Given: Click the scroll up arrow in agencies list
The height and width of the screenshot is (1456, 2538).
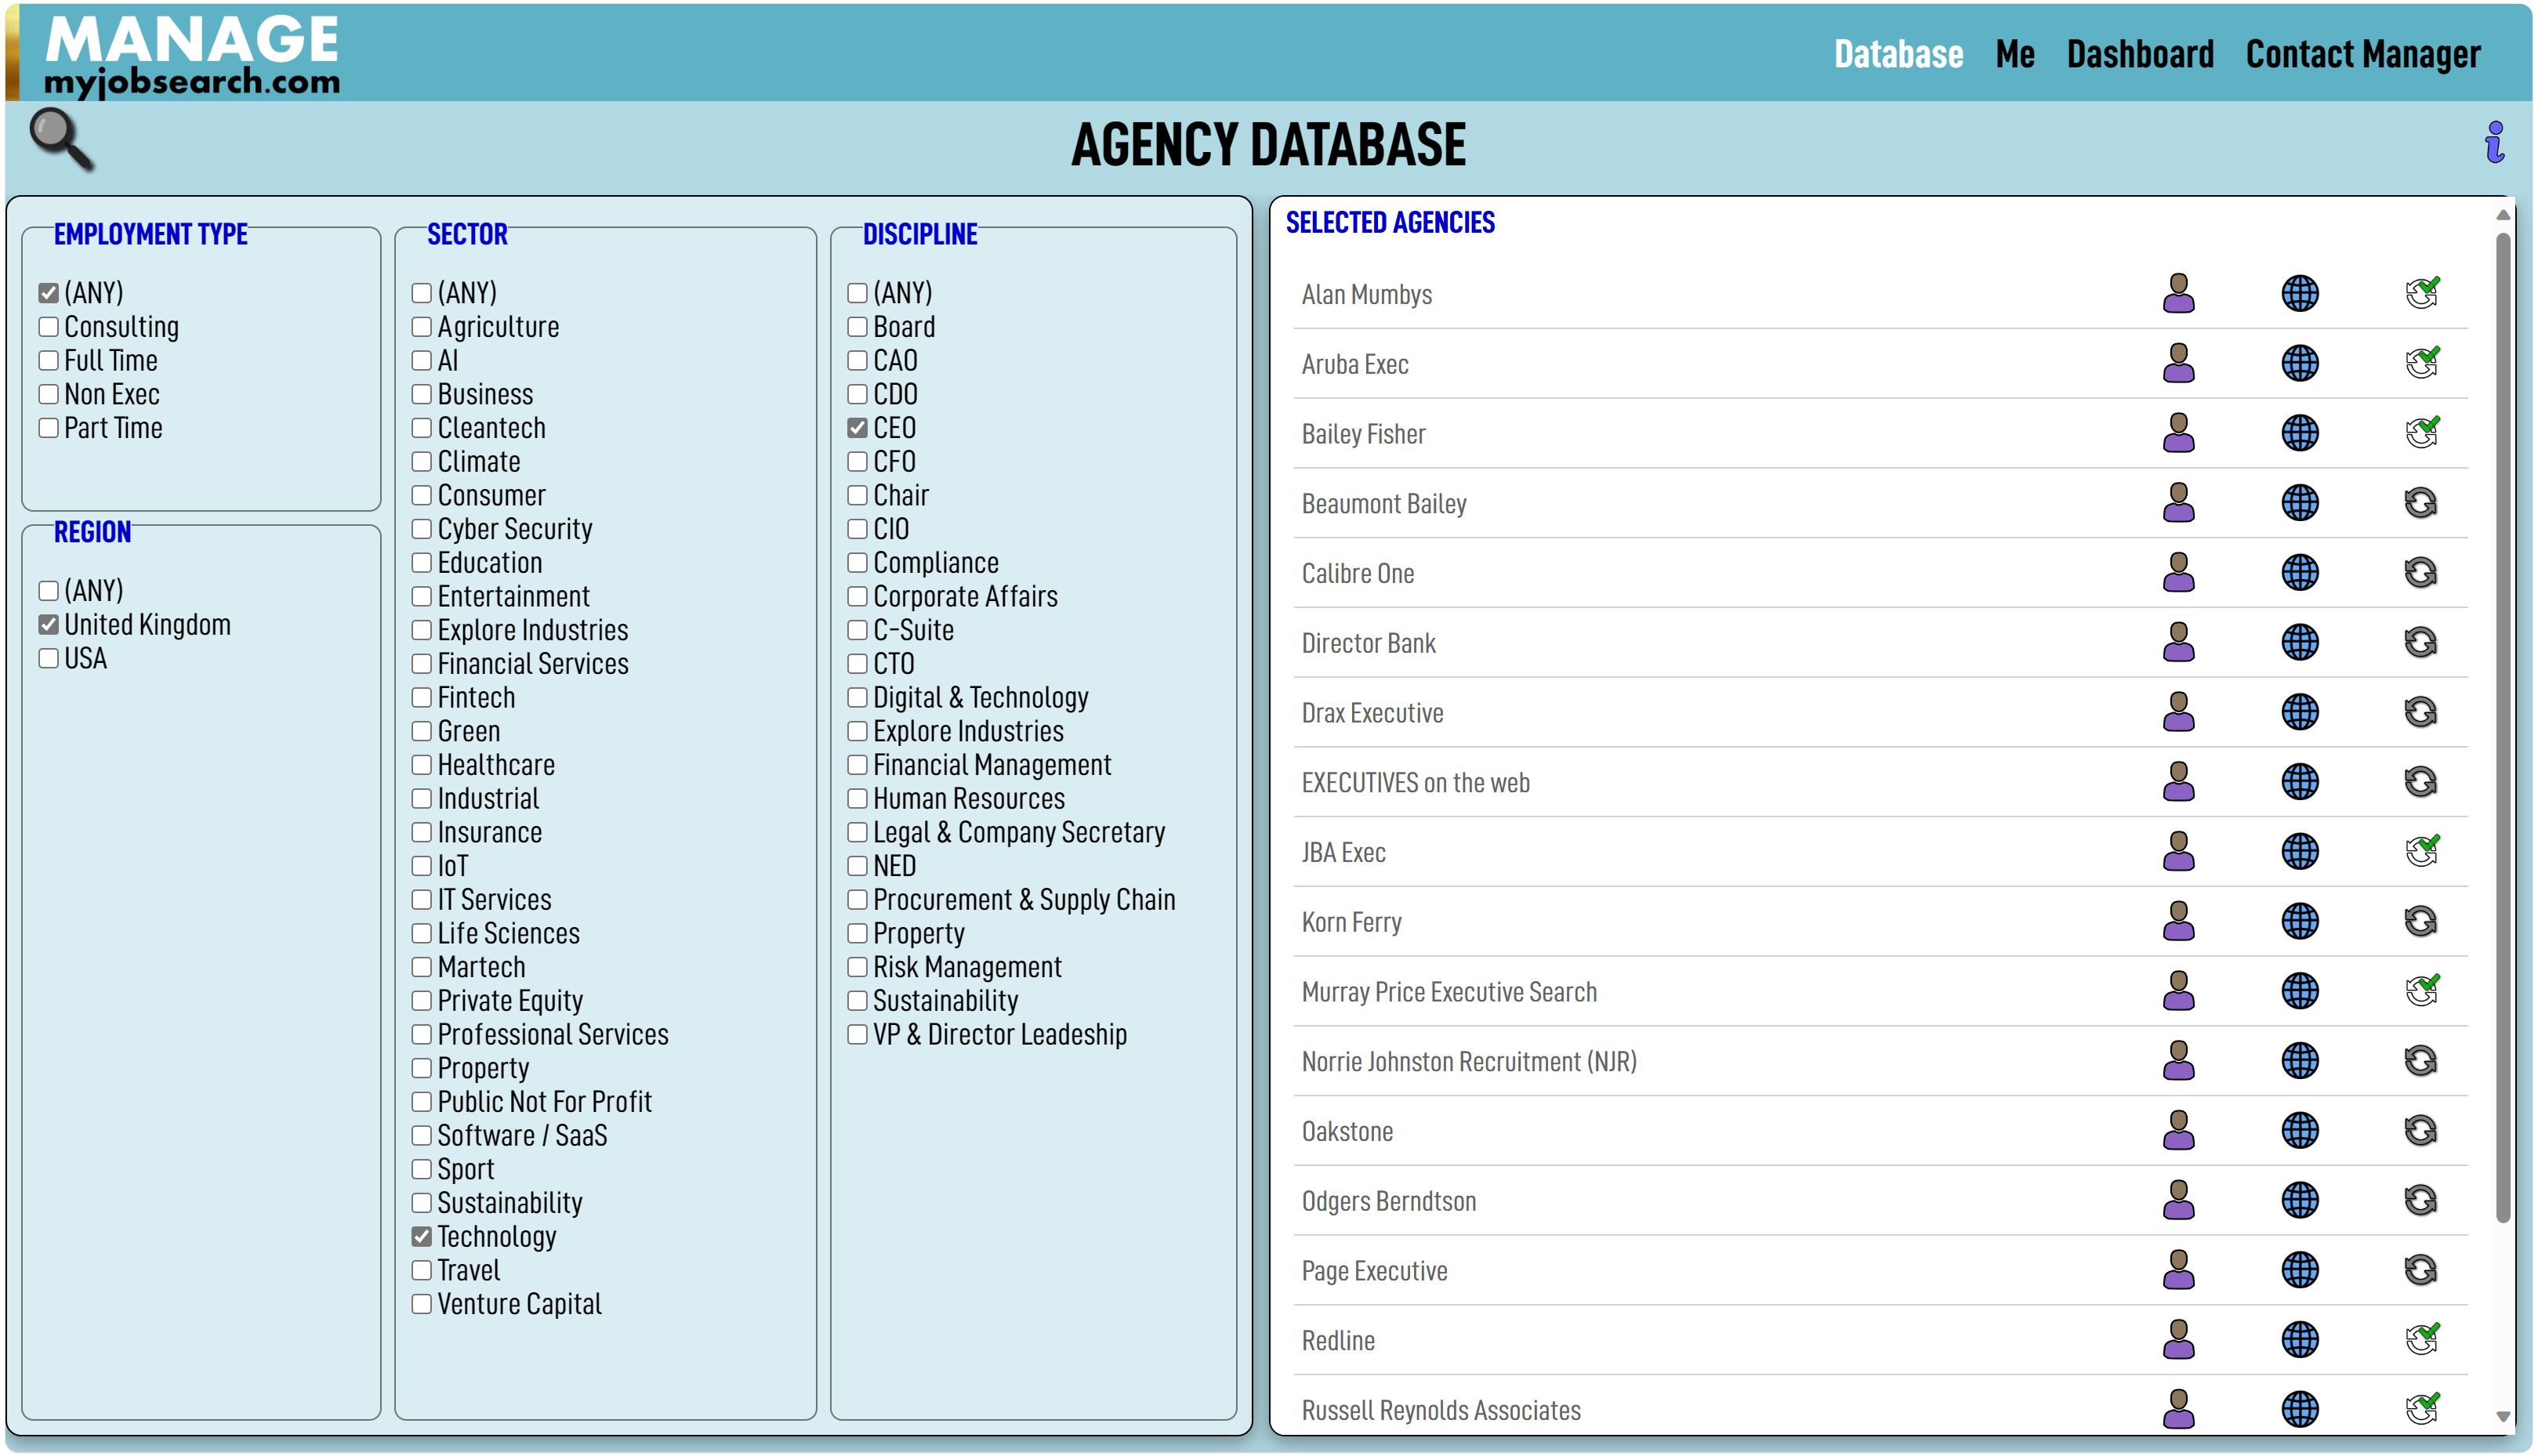Looking at the screenshot, I should click(x=2502, y=215).
